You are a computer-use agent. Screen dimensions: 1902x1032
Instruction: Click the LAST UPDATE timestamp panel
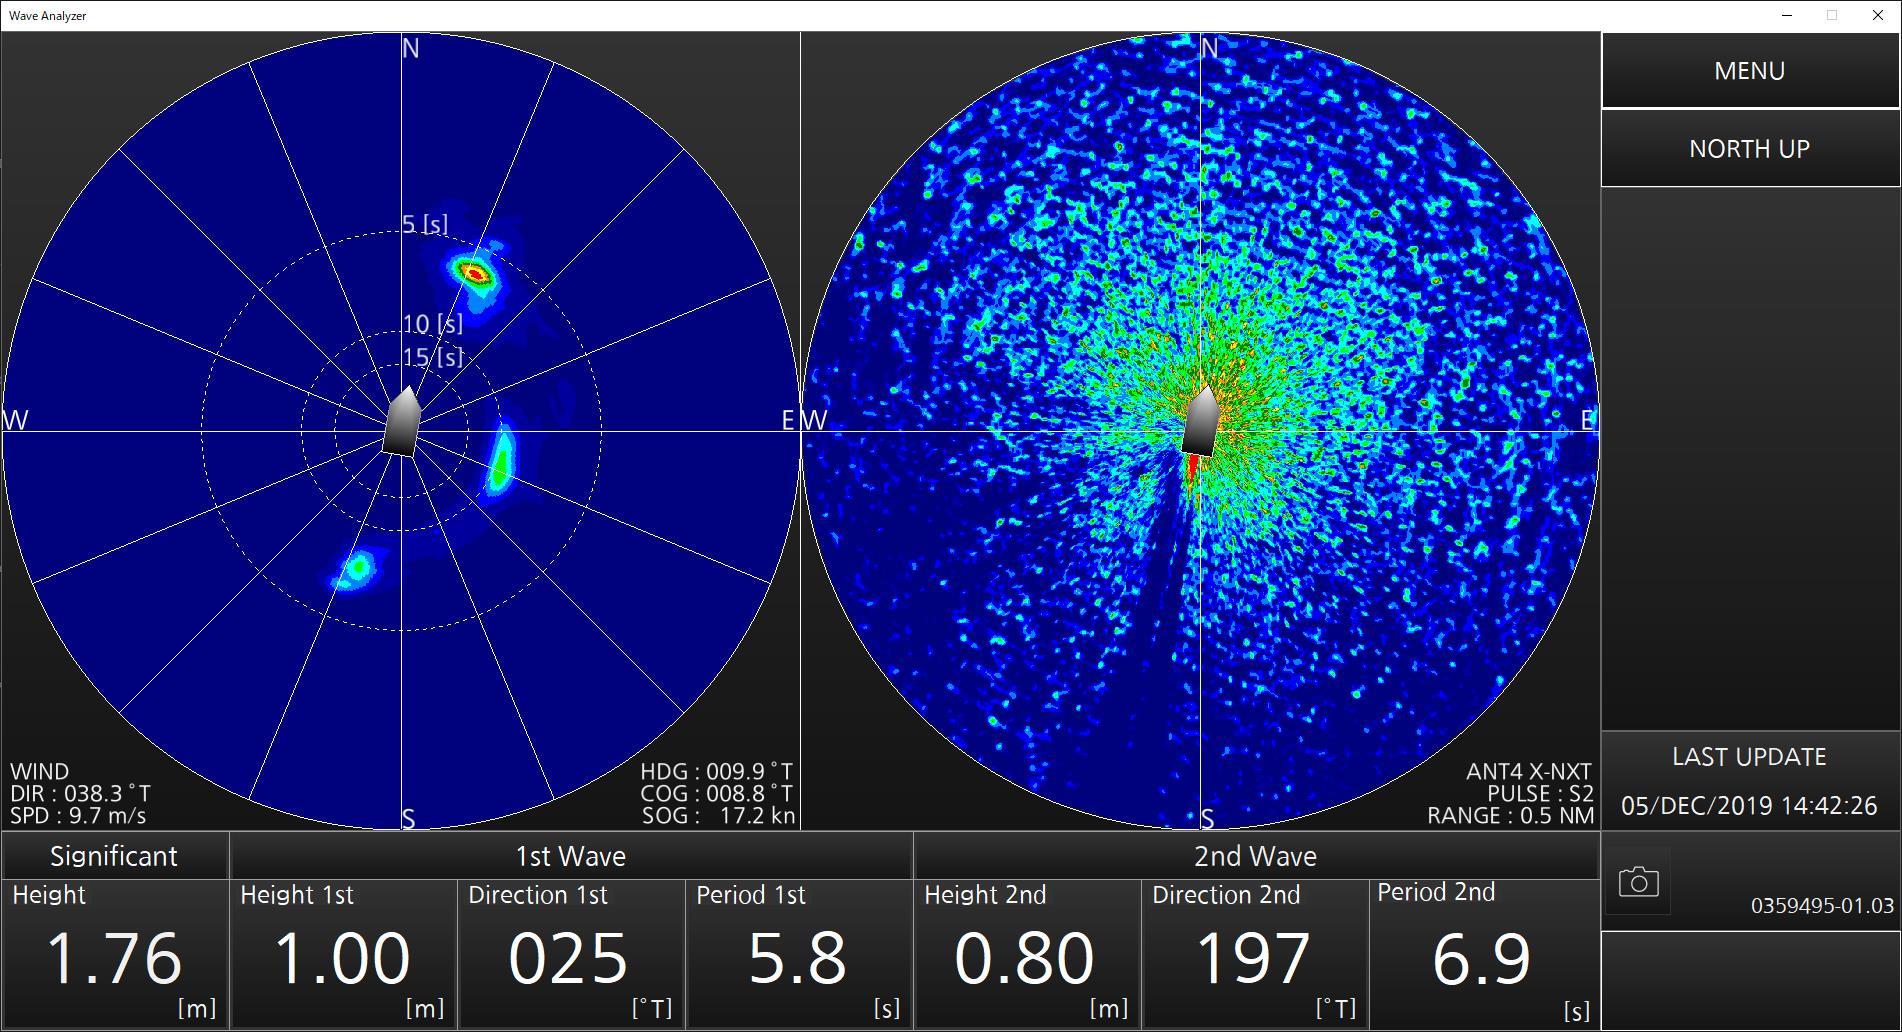1750,782
